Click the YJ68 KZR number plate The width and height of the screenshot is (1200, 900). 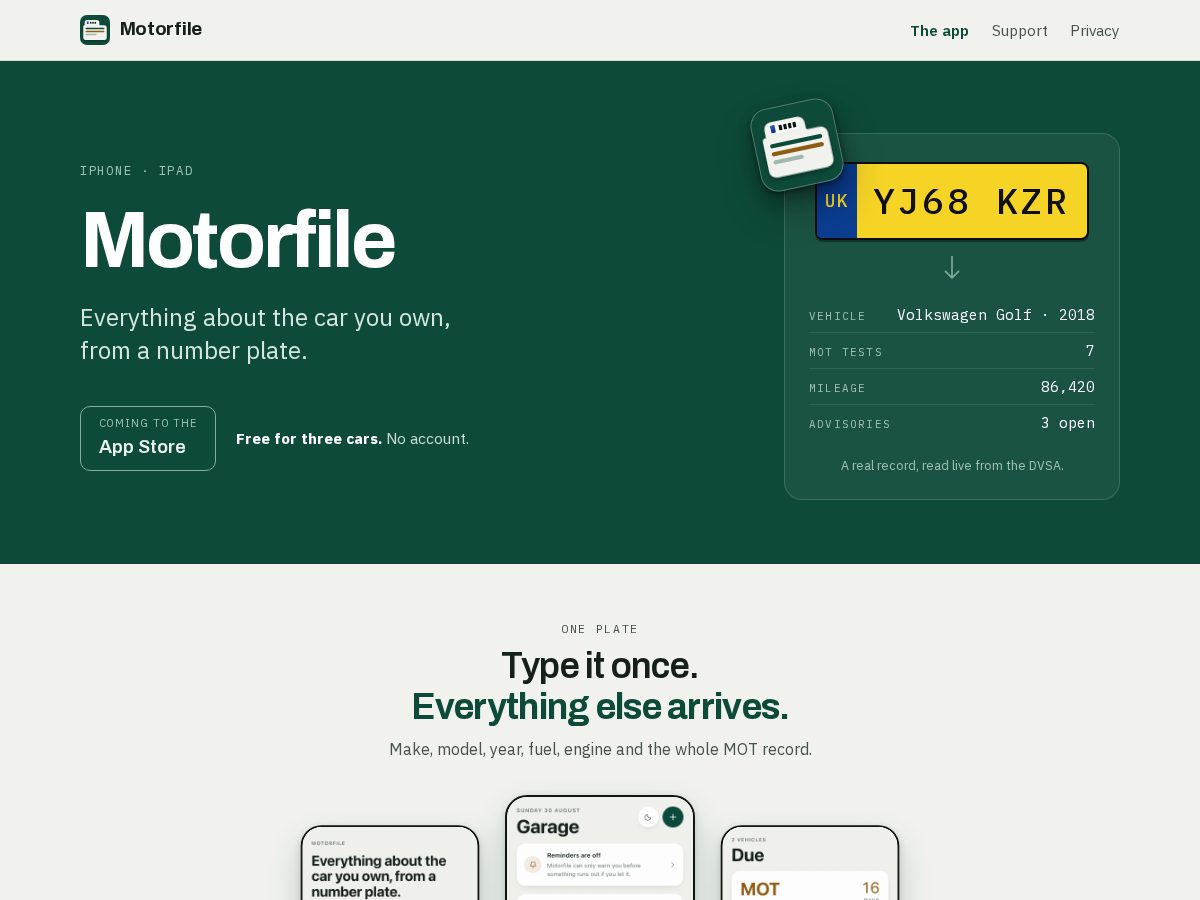[x=952, y=201]
